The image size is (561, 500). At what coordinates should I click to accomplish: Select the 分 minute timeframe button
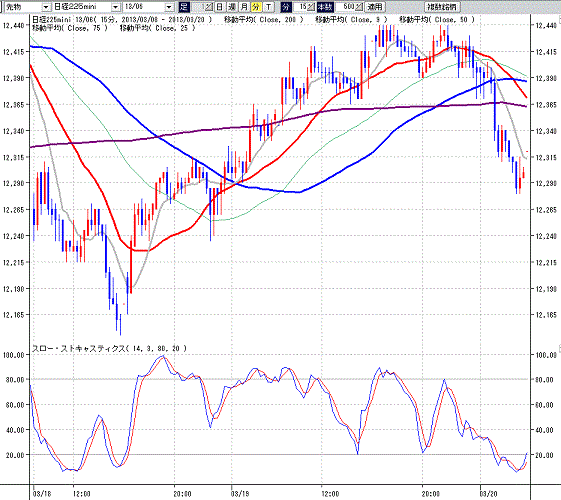coord(256,7)
